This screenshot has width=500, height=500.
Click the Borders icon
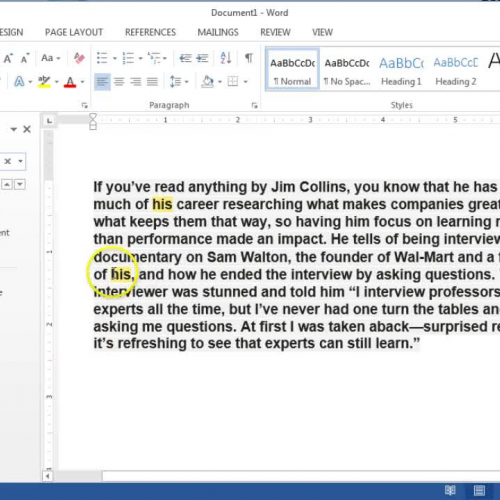click(233, 82)
